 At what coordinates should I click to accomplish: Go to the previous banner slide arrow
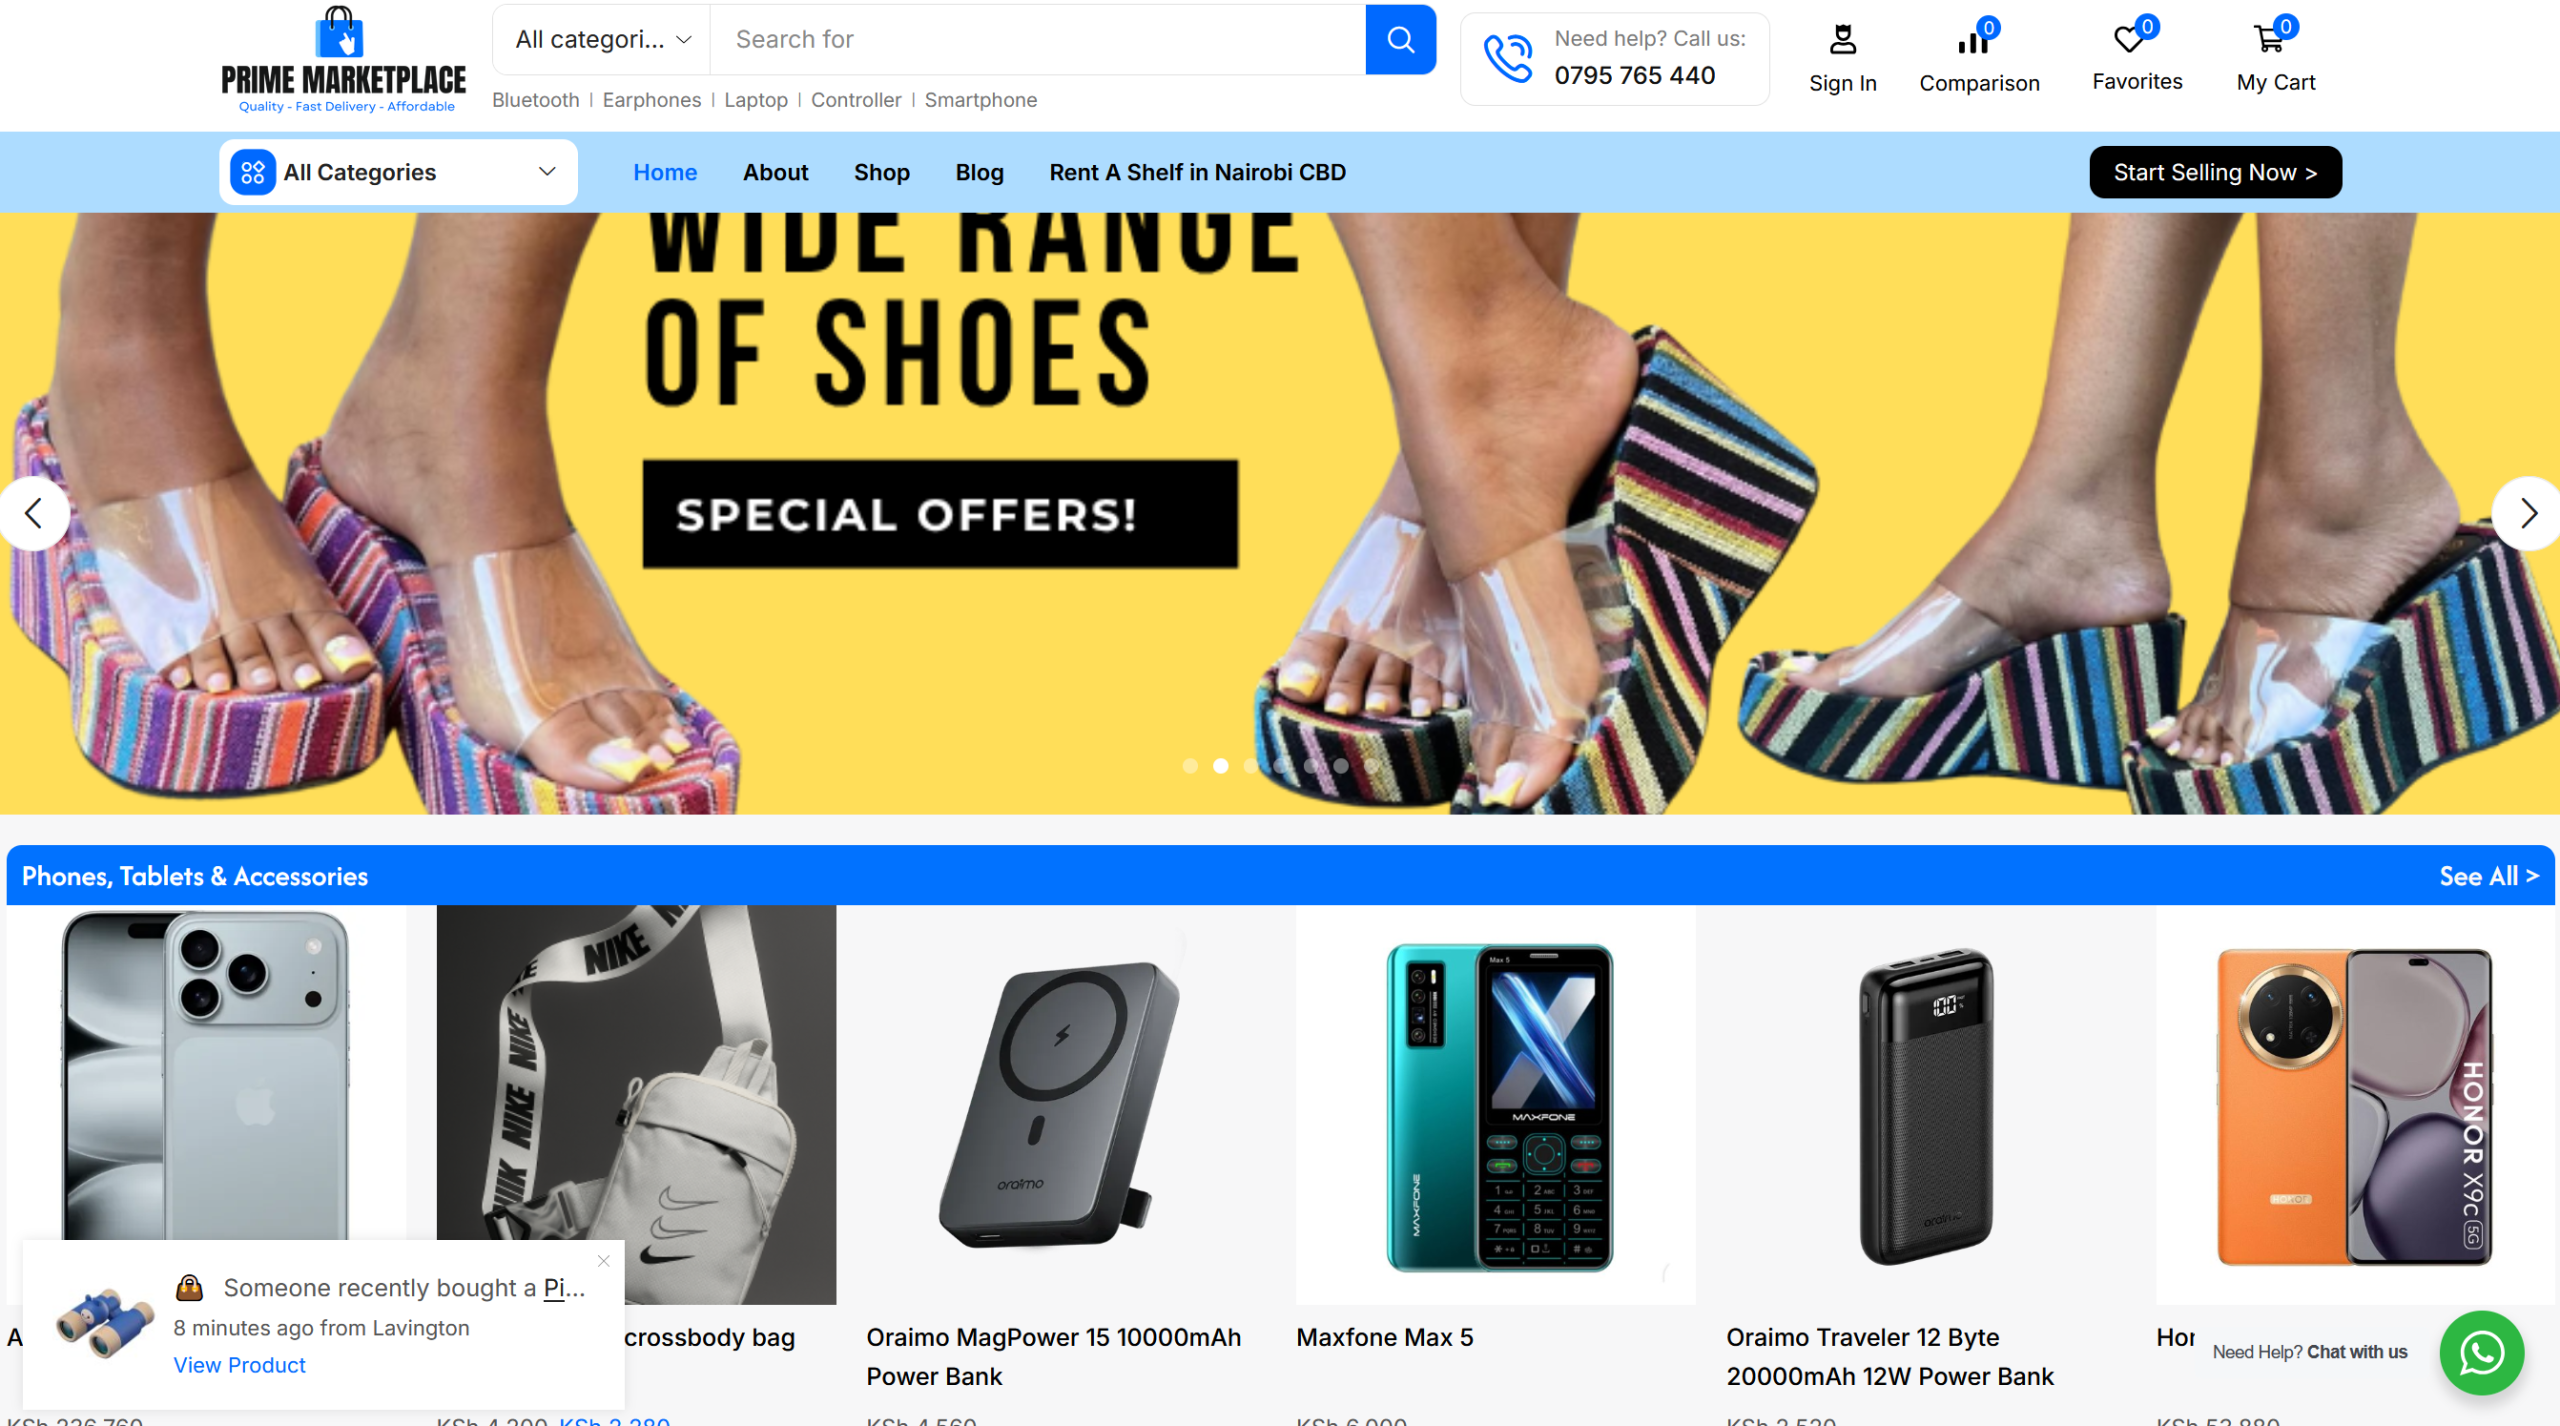pos(34,514)
